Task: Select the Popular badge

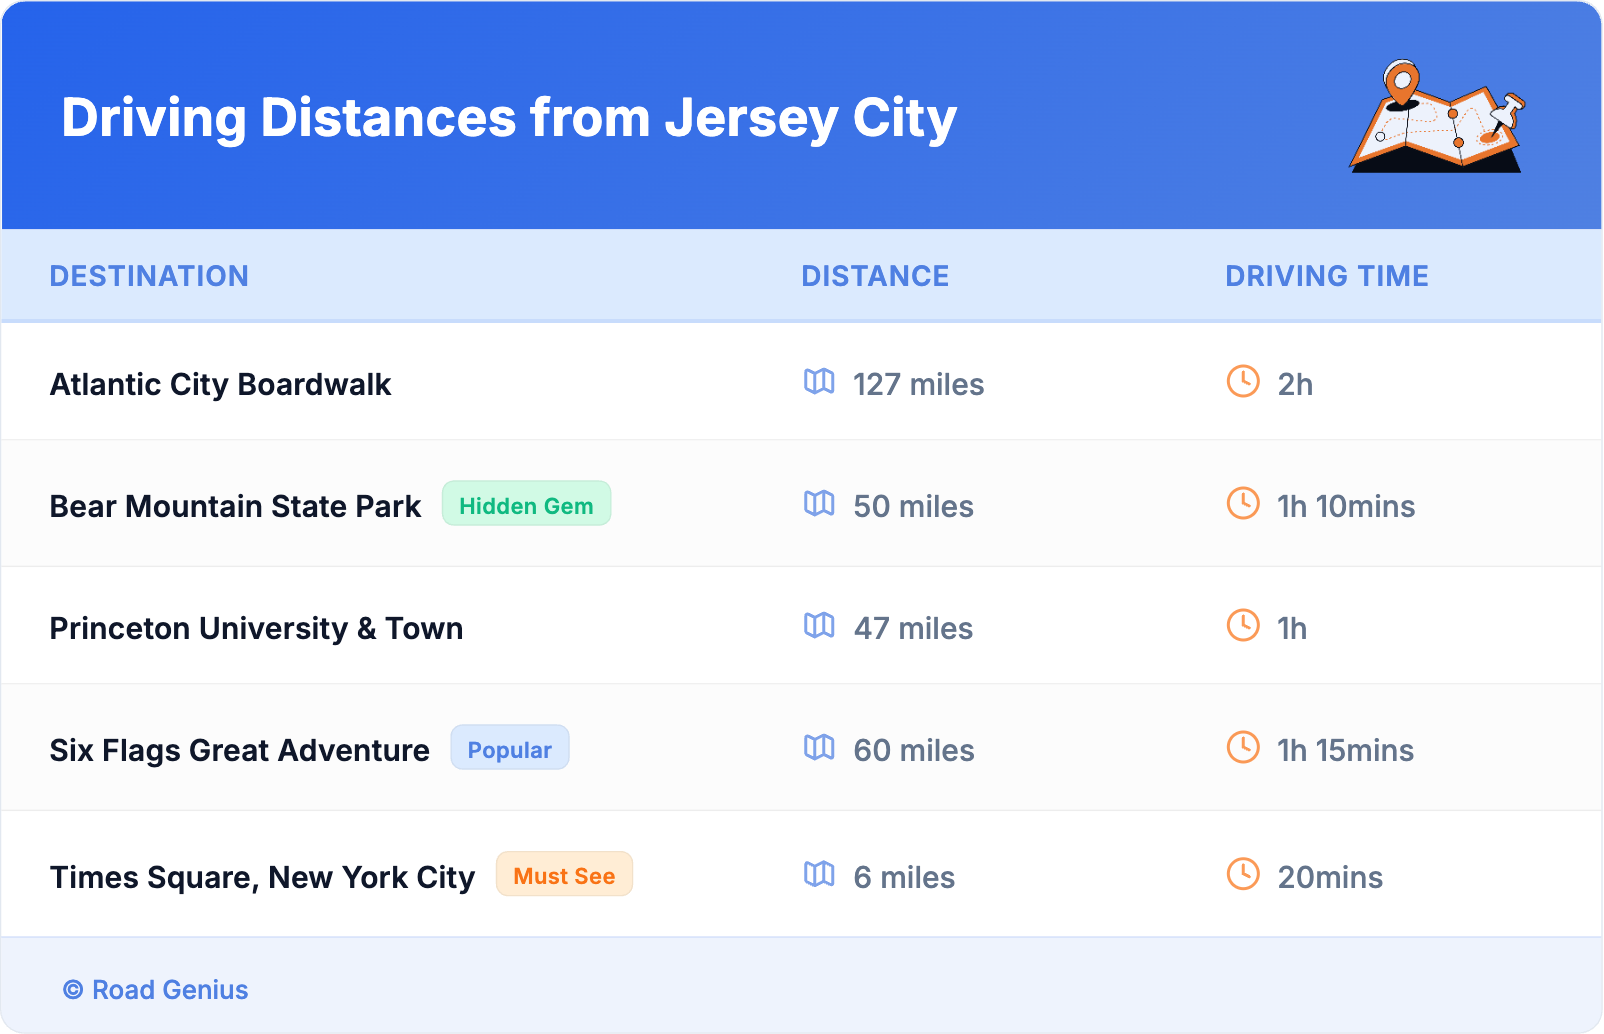Action: (509, 749)
